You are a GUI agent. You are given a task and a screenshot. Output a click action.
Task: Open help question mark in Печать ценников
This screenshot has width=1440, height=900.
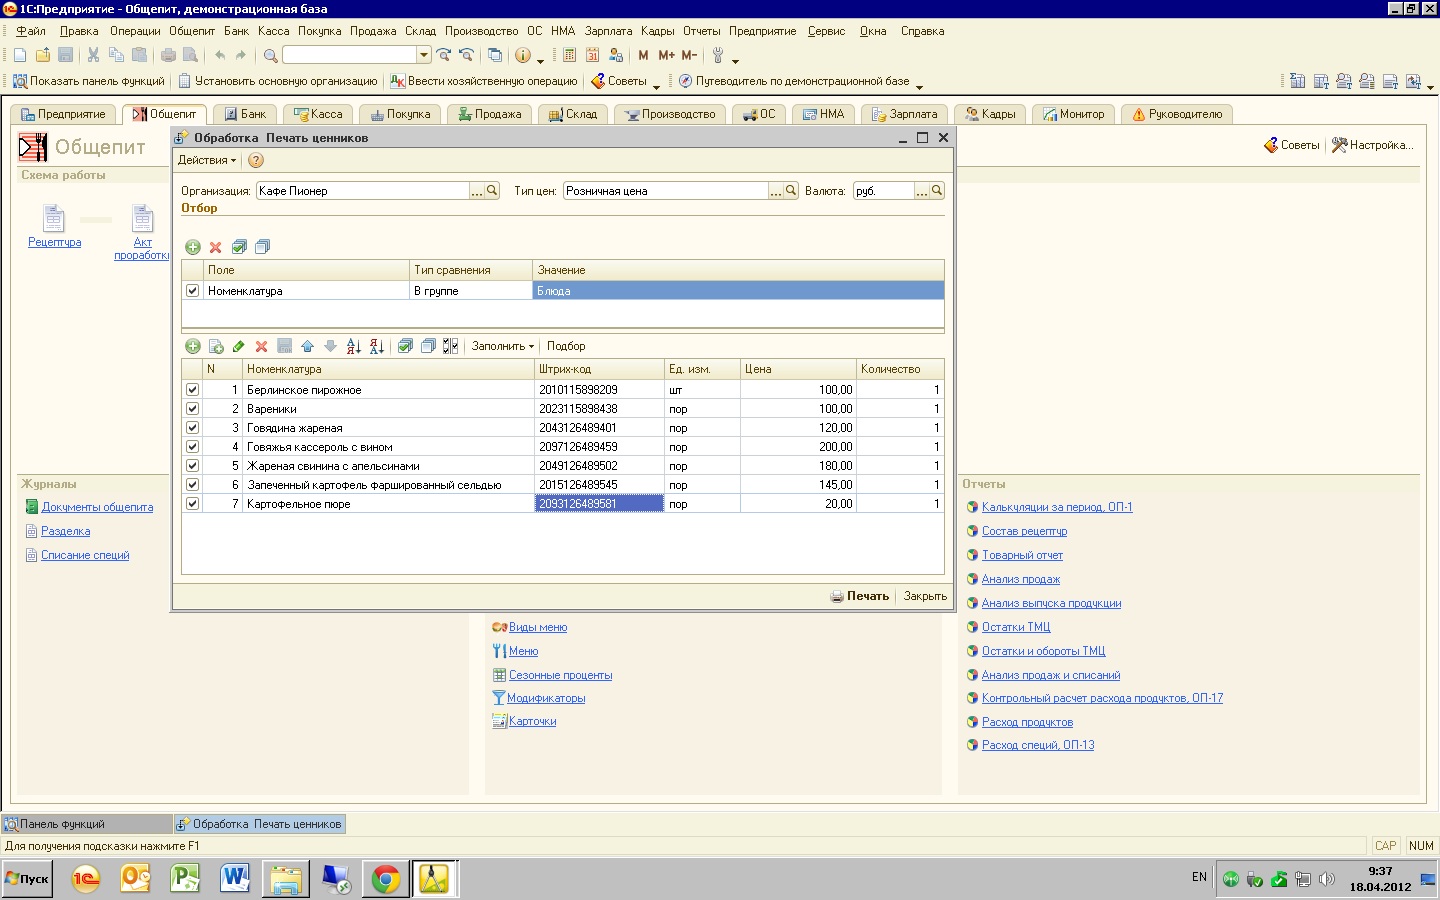click(x=256, y=160)
